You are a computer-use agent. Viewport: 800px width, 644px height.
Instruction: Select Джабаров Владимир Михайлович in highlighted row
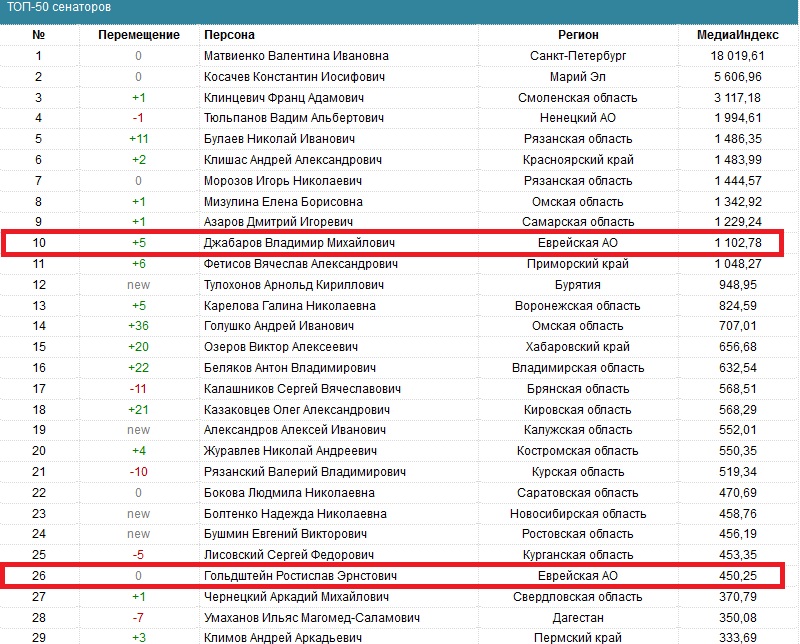[298, 243]
